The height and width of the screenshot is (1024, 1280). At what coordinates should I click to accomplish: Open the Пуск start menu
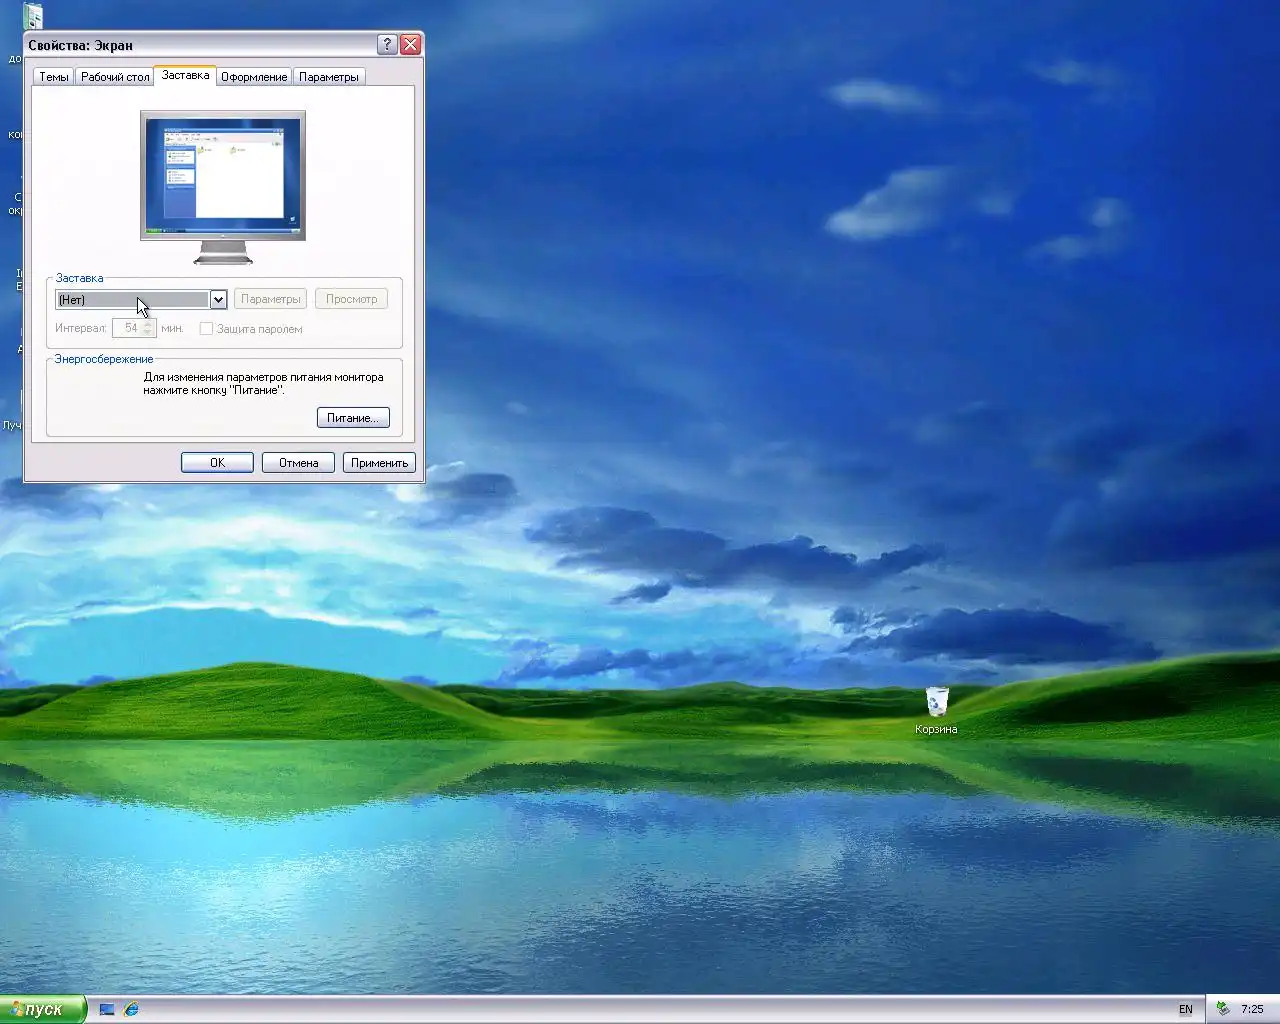43,1009
